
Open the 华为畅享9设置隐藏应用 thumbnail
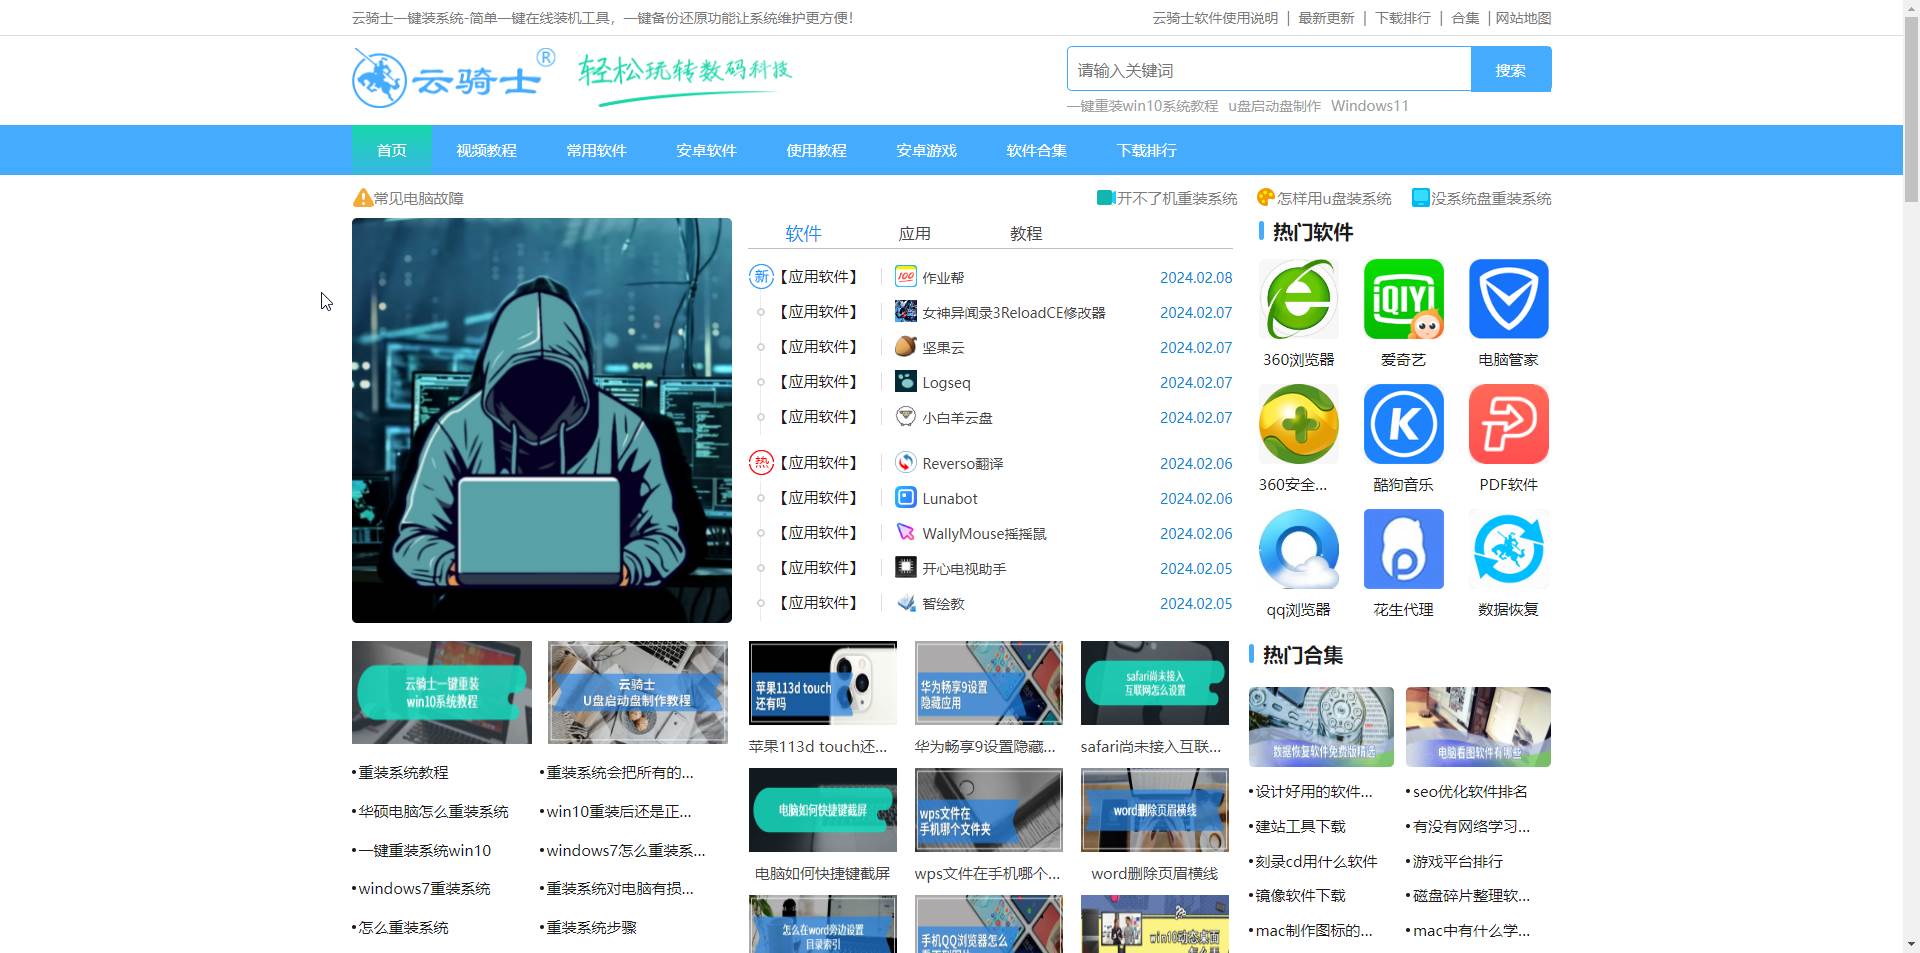(989, 683)
